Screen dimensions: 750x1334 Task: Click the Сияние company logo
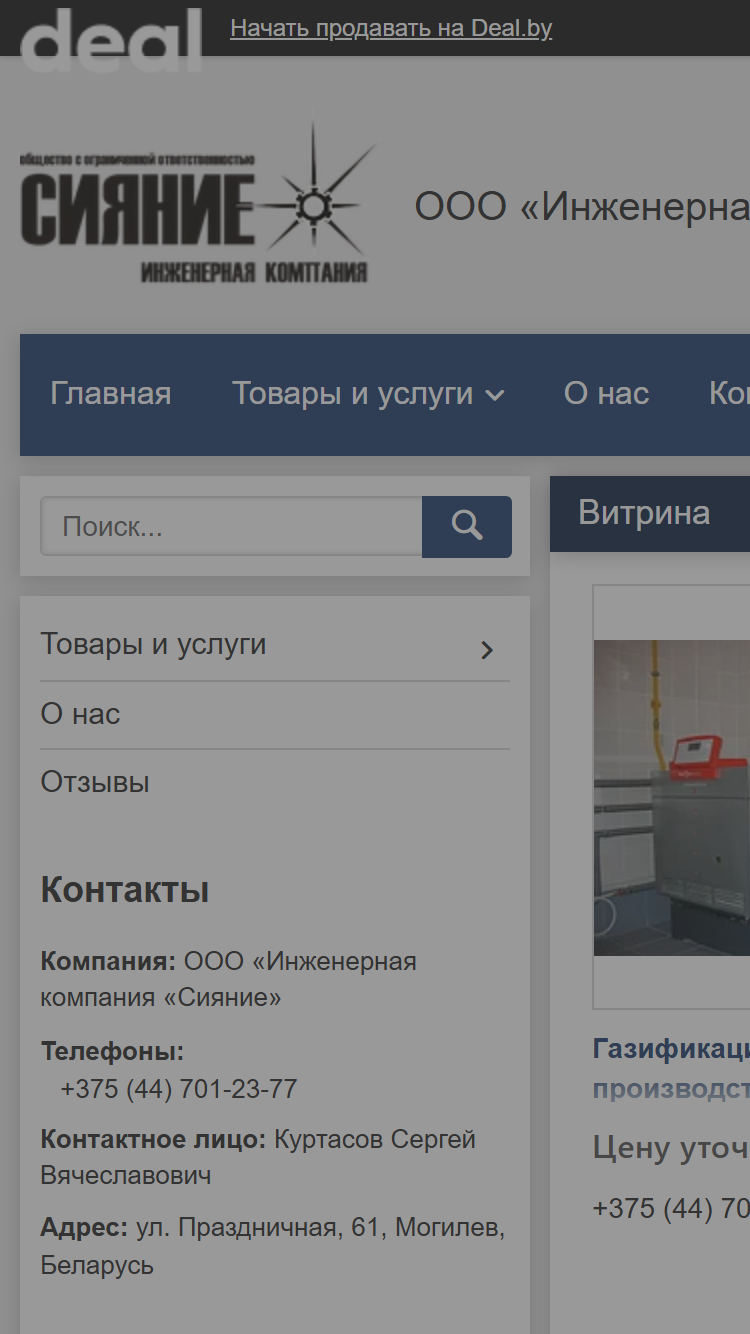coord(198,203)
